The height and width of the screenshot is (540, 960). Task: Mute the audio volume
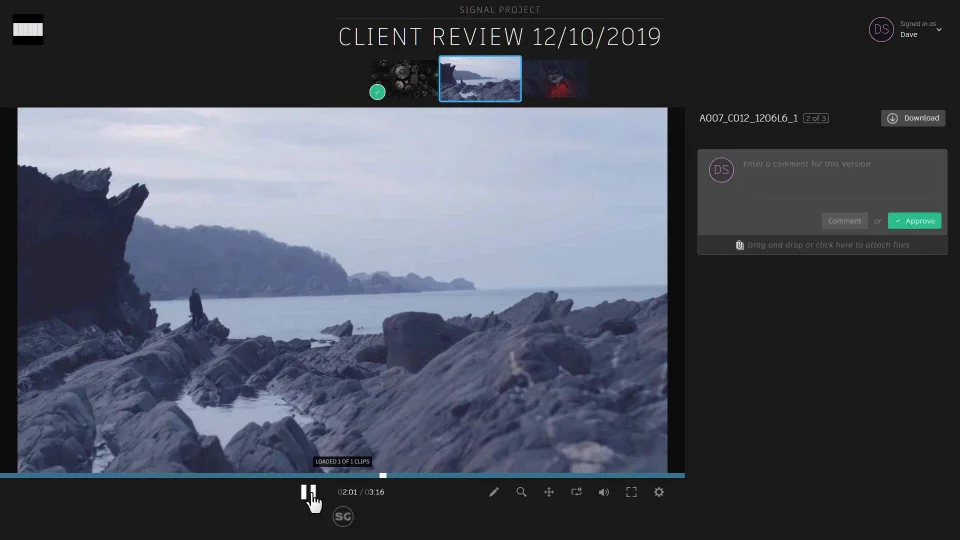pos(604,492)
